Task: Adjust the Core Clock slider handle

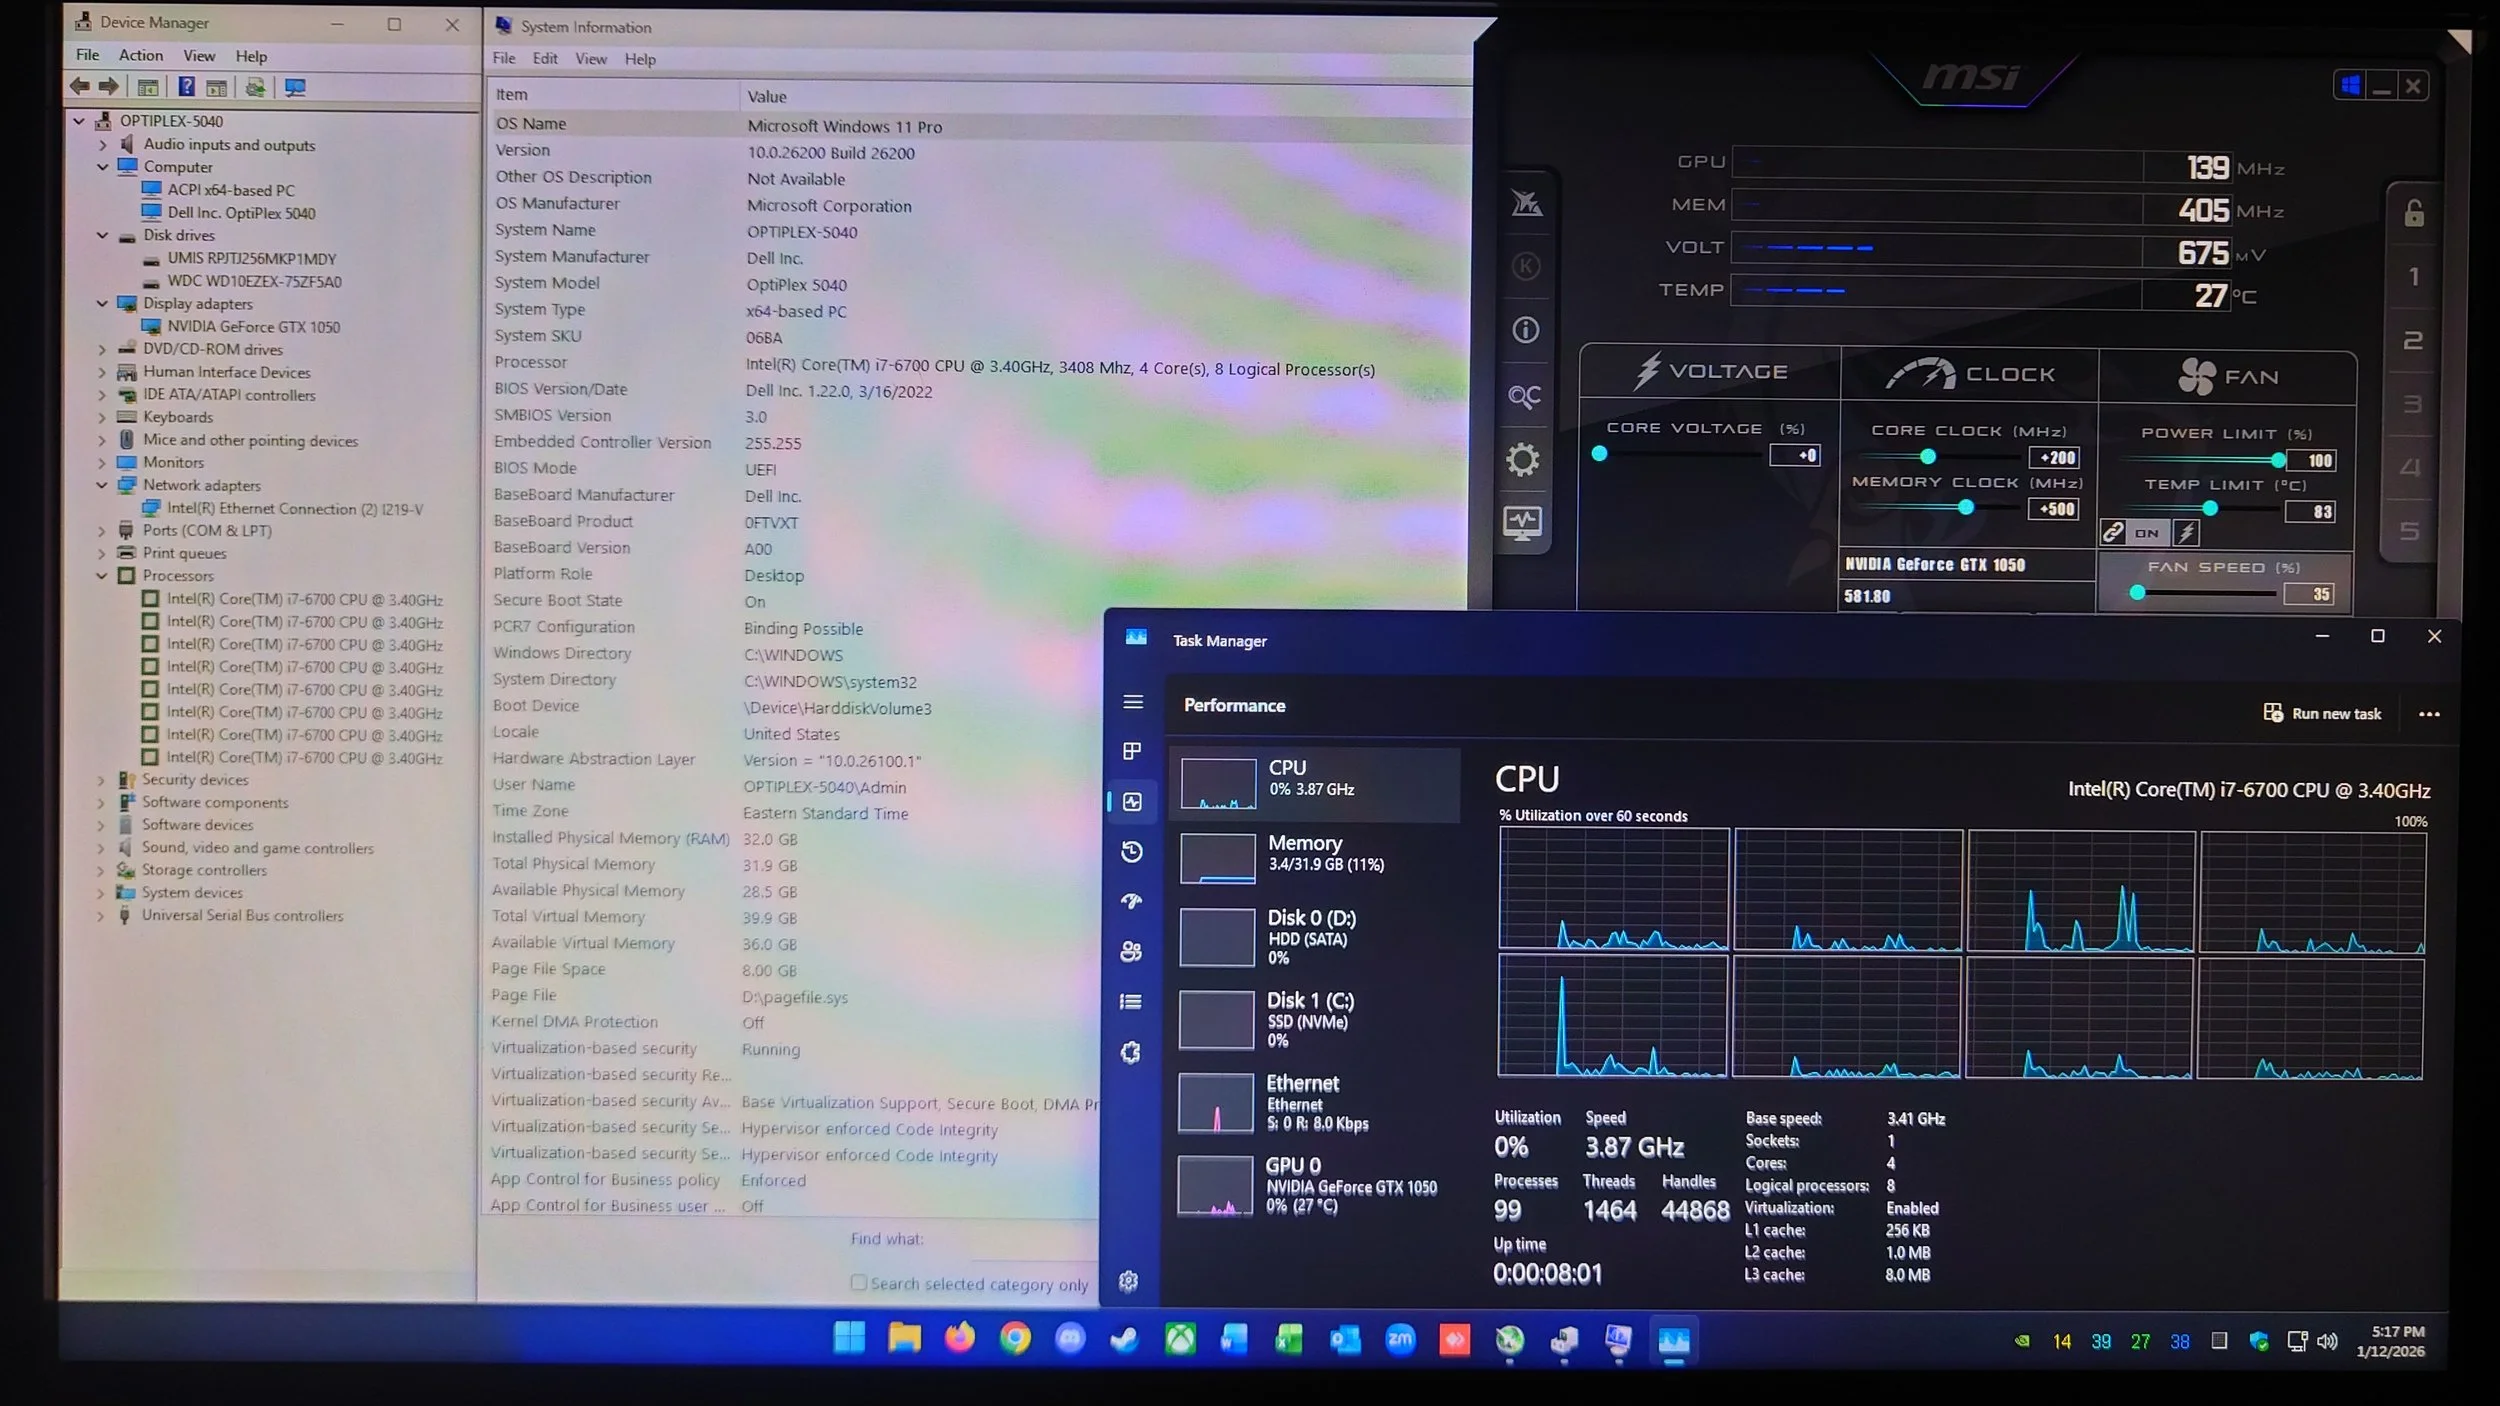Action: tap(1927, 457)
